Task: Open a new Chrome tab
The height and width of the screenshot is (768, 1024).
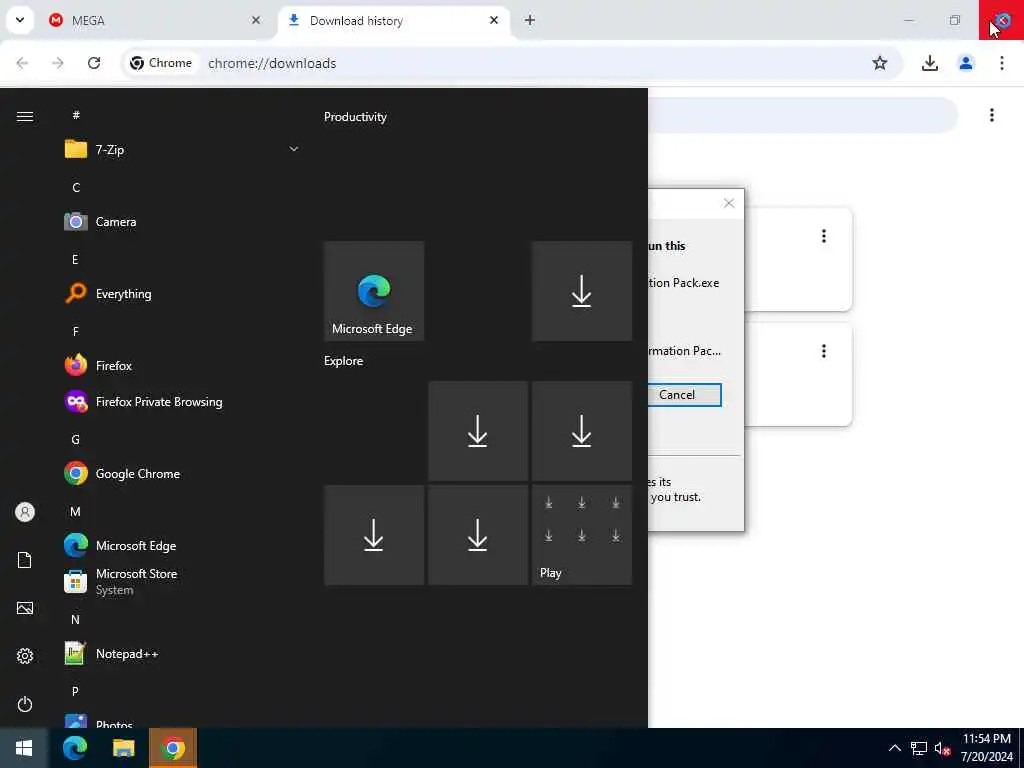Action: pyautogui.click(x=530, y=20)
